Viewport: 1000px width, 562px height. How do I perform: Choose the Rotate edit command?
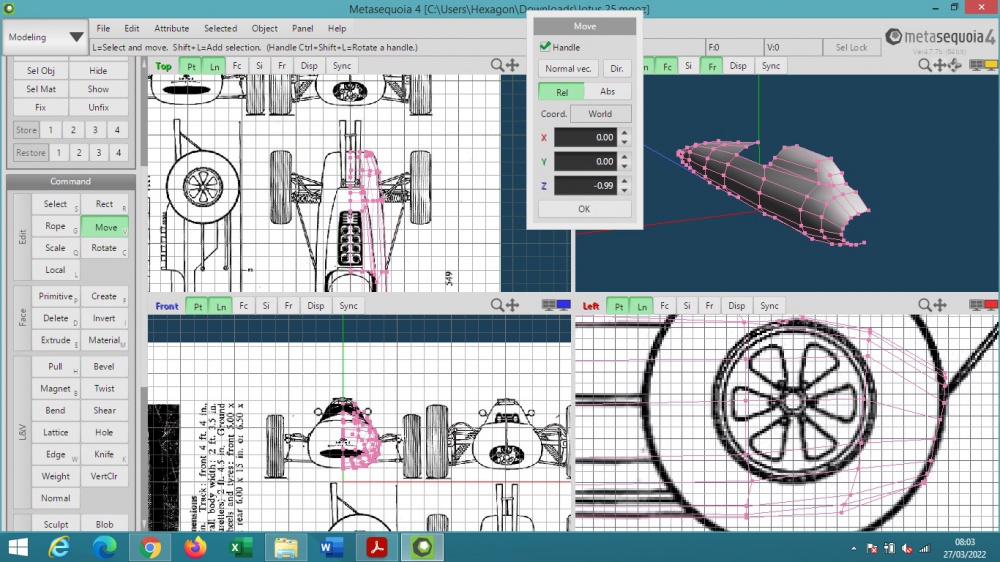coord(104,248)
